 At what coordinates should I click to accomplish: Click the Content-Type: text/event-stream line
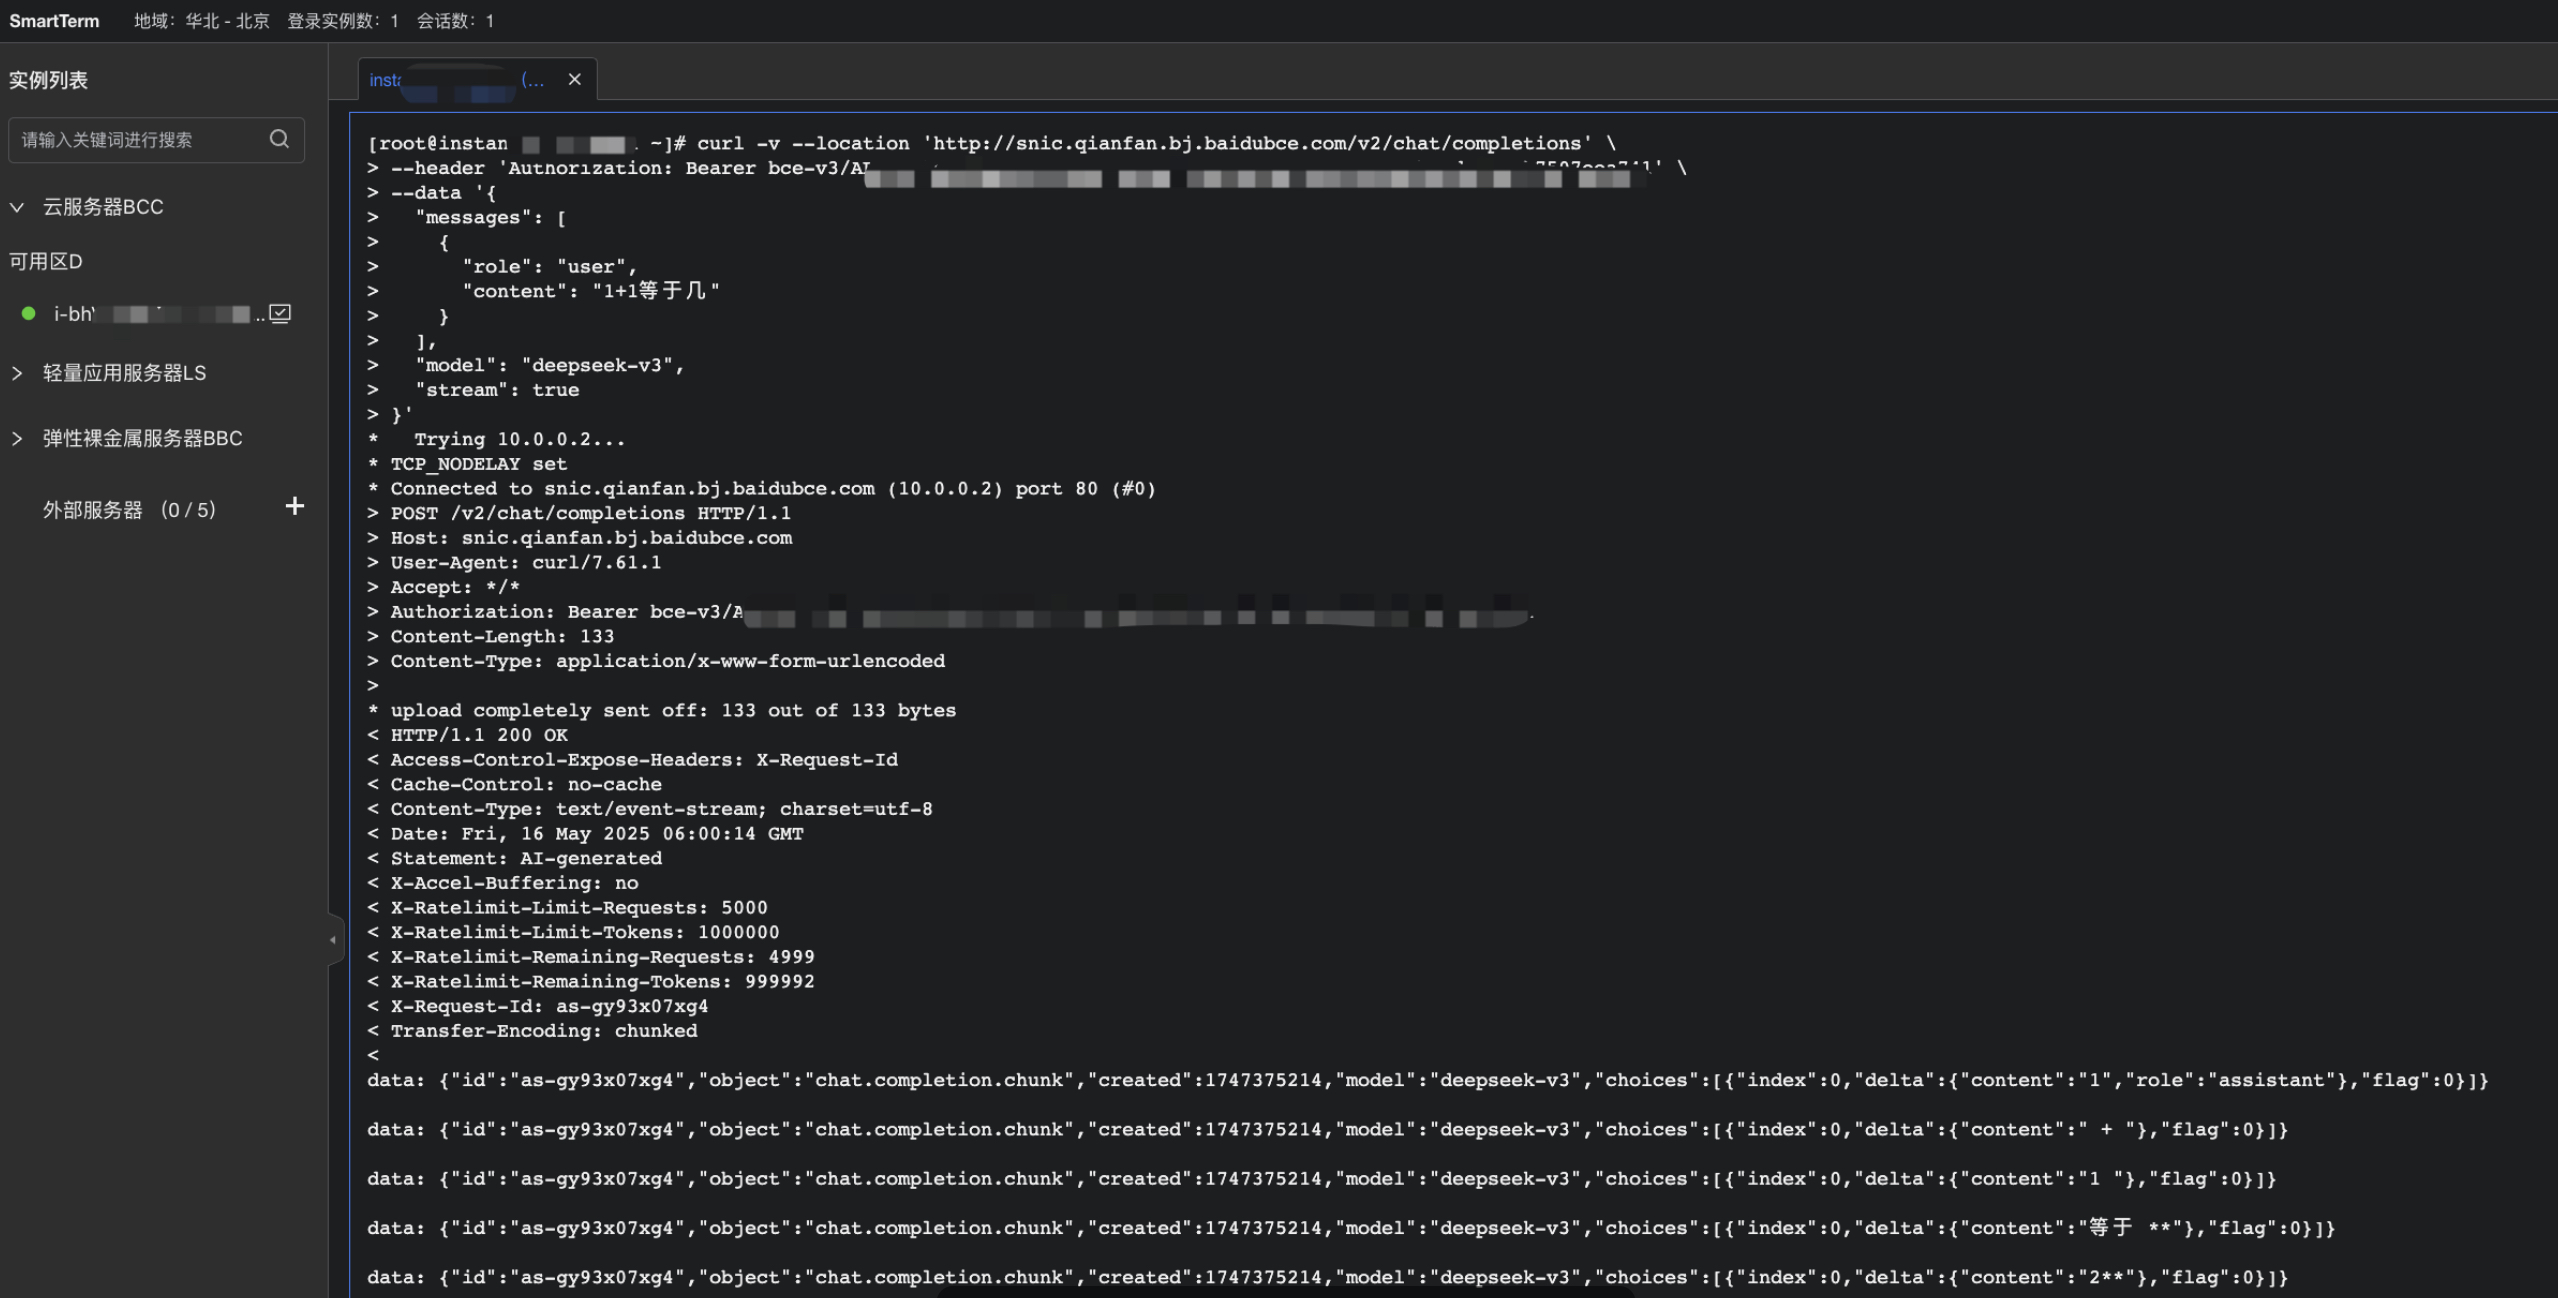(650, 809)
